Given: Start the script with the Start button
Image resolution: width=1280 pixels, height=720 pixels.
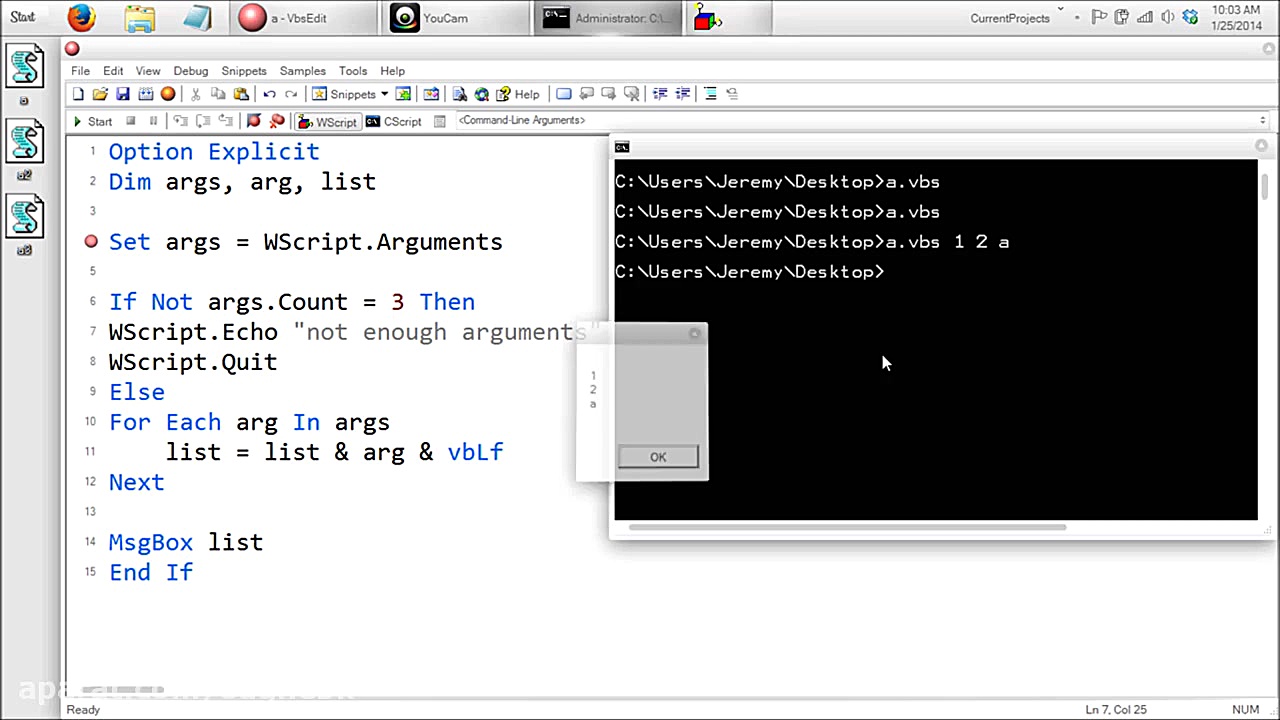Looking at the screenshot, I should tap(92, 122).
